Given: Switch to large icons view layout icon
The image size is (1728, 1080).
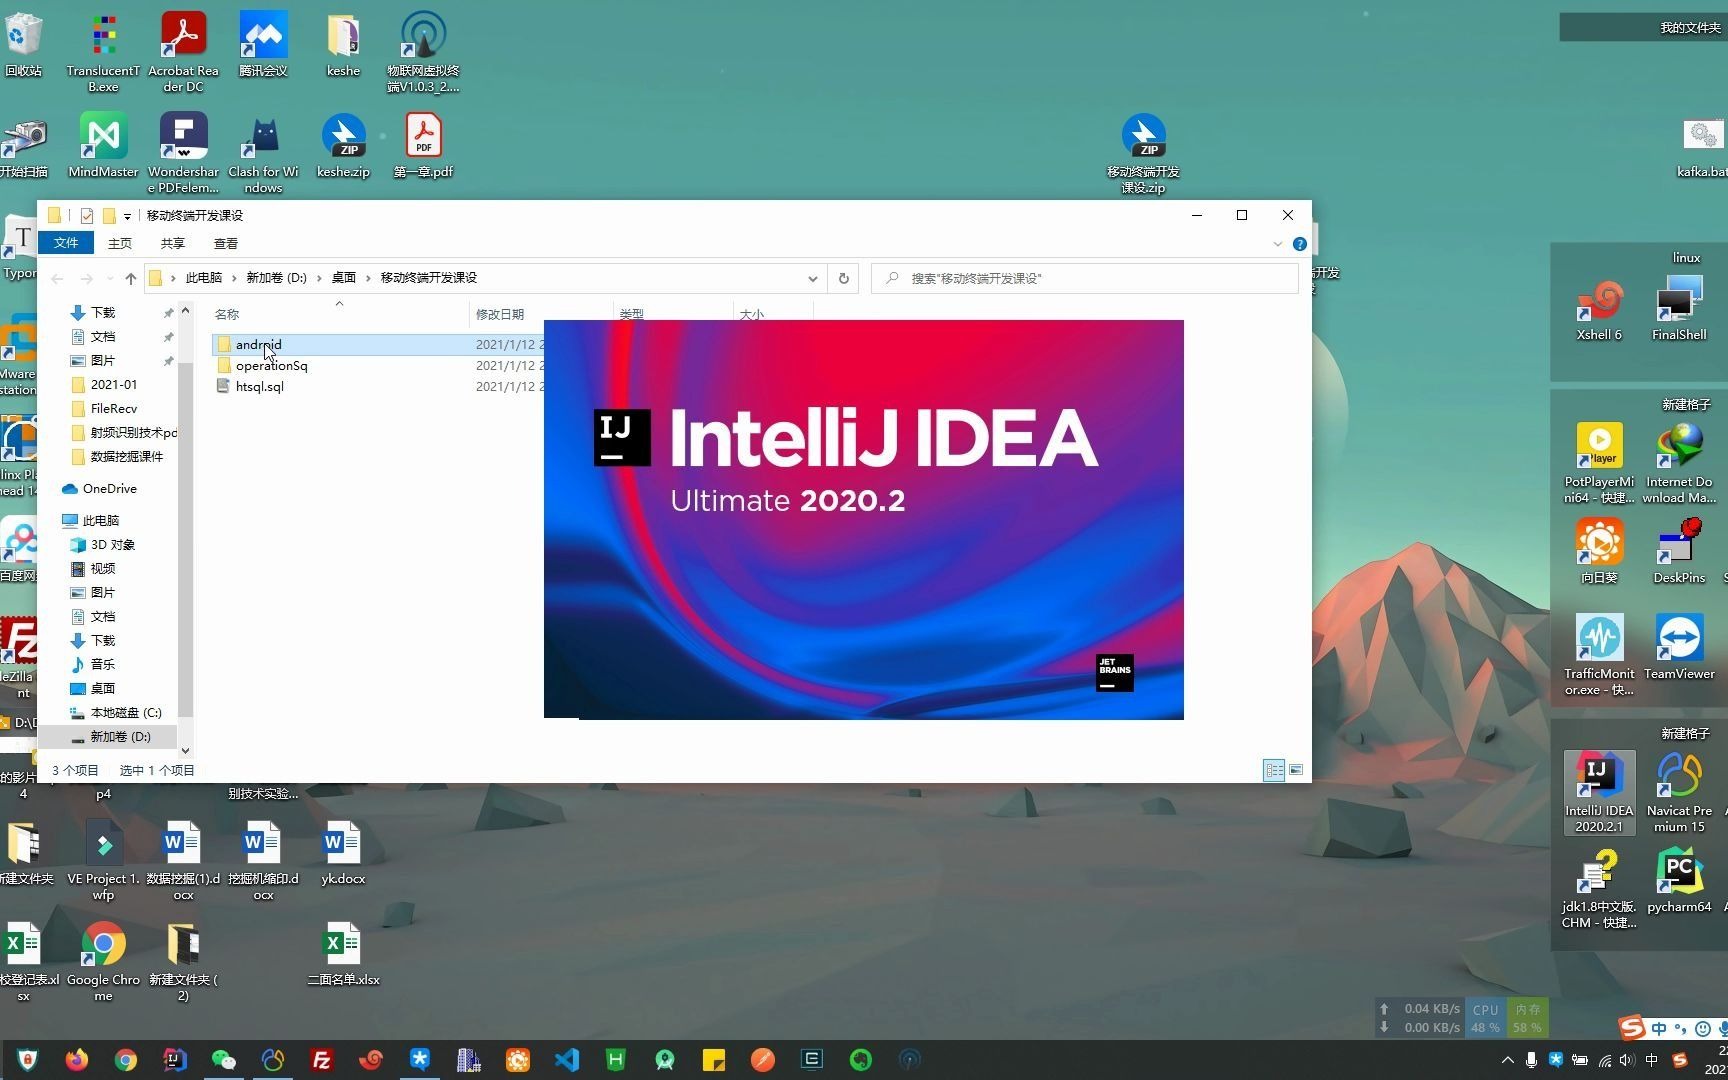Looking at the screenshot, I should 1296,770.
